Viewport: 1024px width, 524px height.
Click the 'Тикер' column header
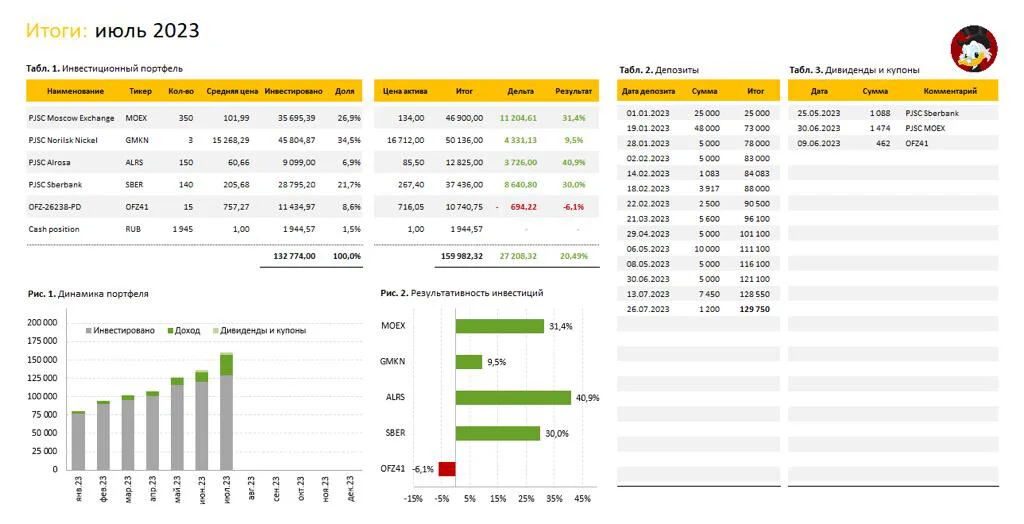click(140, 91)
